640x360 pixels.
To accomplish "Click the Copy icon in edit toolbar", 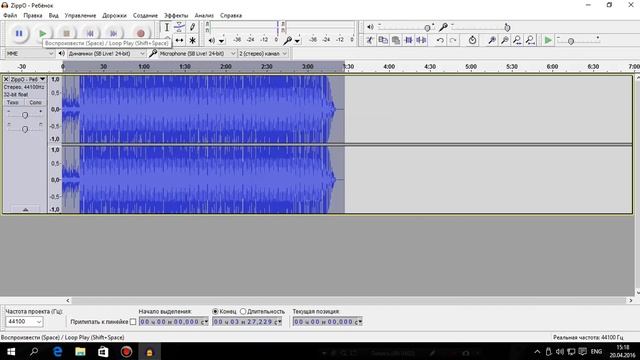I will [x=383, y=40].
